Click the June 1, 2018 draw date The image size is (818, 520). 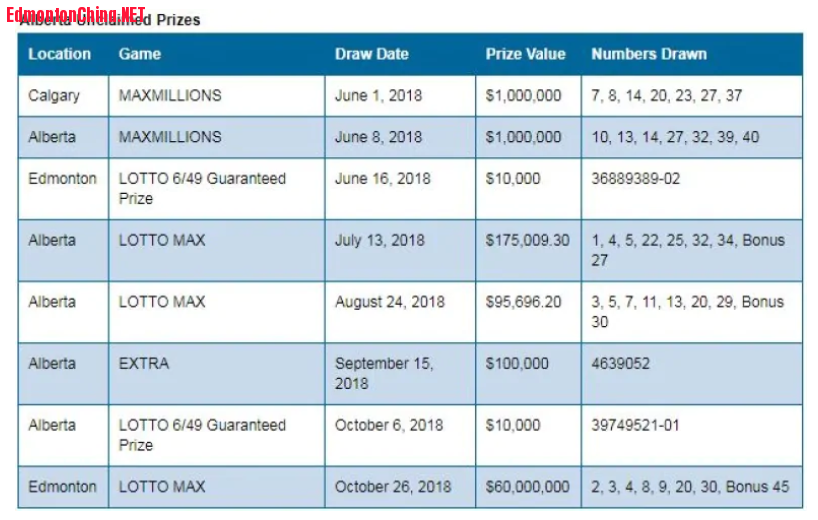(378, 96)
